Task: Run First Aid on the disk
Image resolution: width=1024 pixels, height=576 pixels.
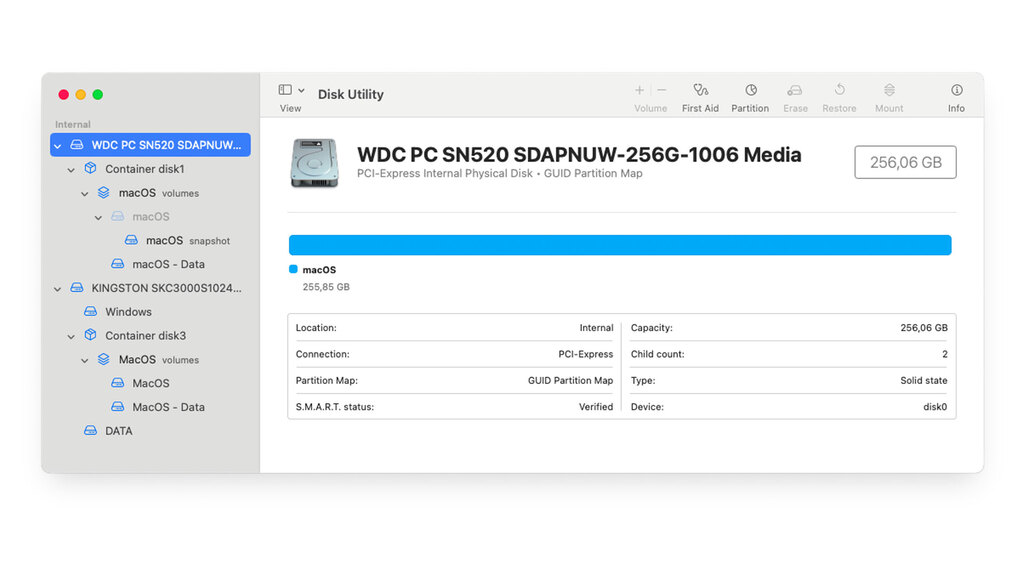Action: [x=700, y=97]
